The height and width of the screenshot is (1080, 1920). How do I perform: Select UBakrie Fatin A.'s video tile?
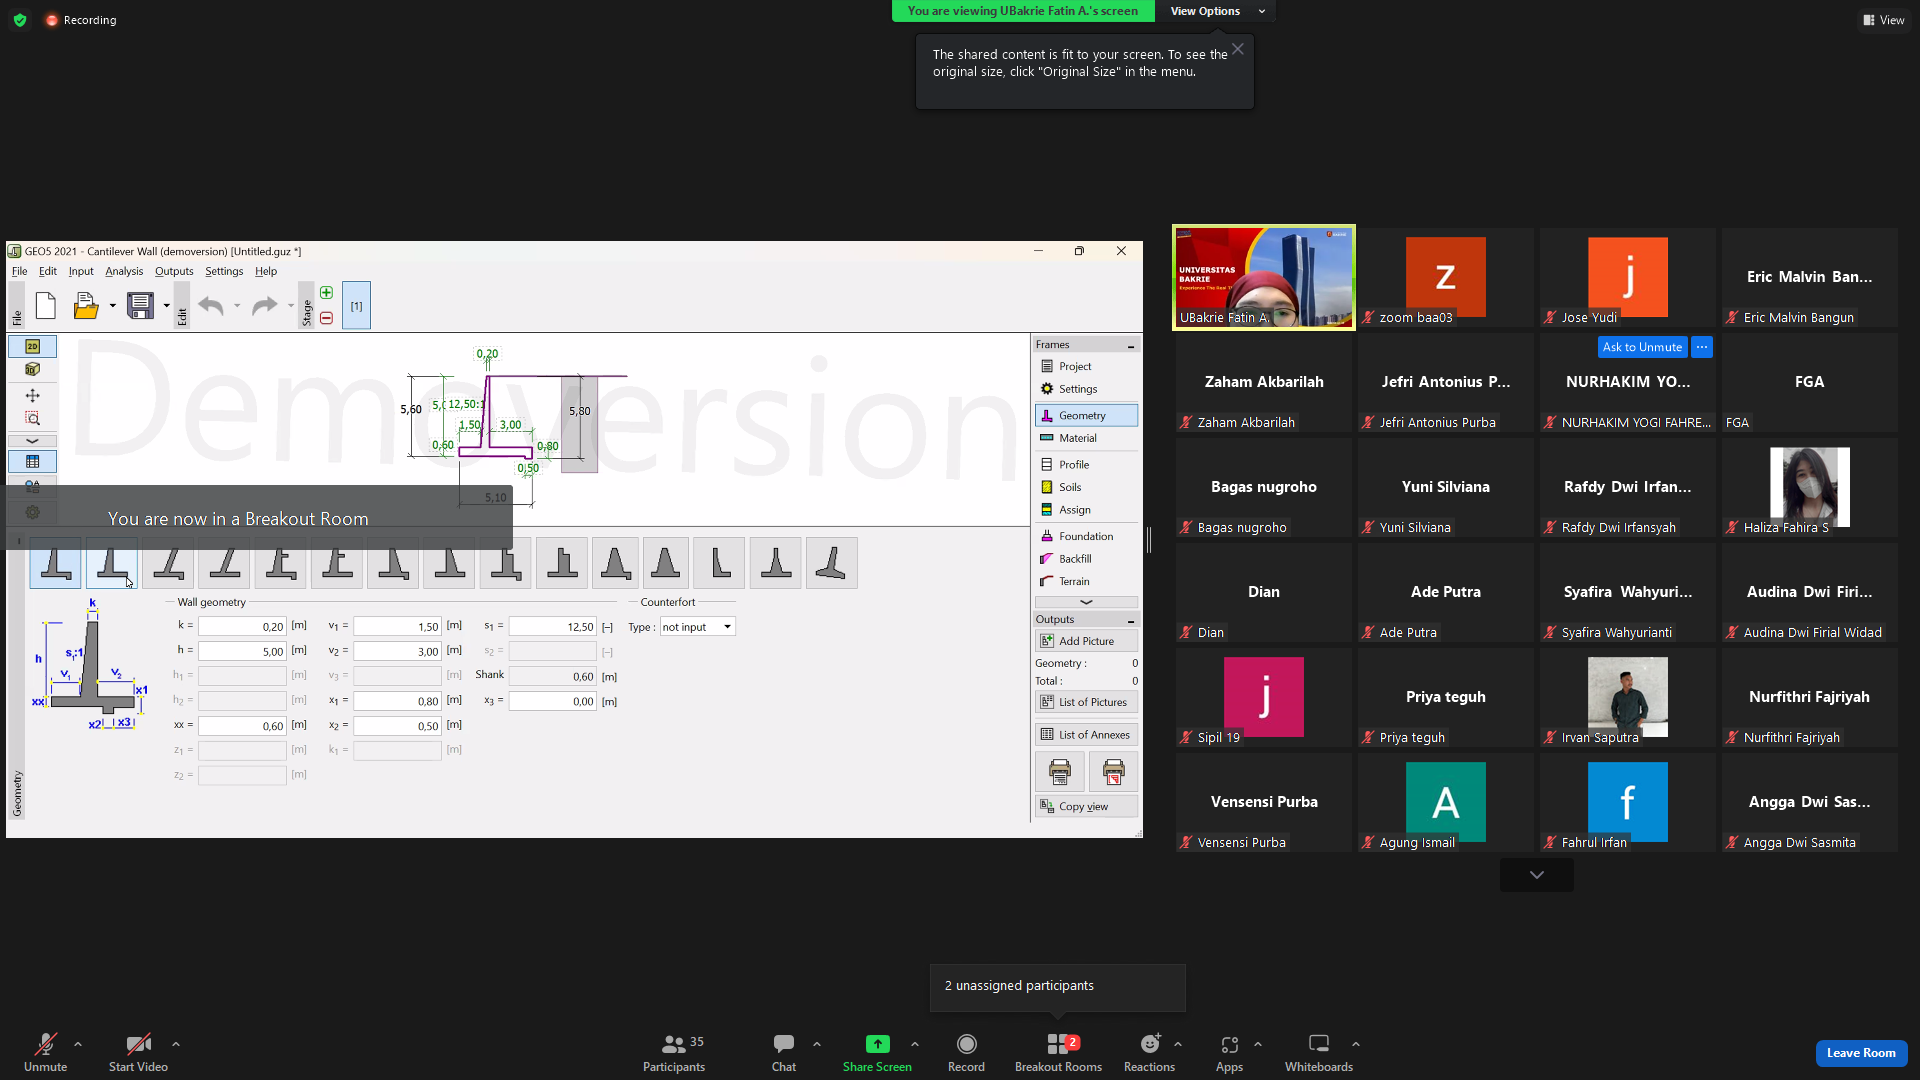tap(1264, 277)
